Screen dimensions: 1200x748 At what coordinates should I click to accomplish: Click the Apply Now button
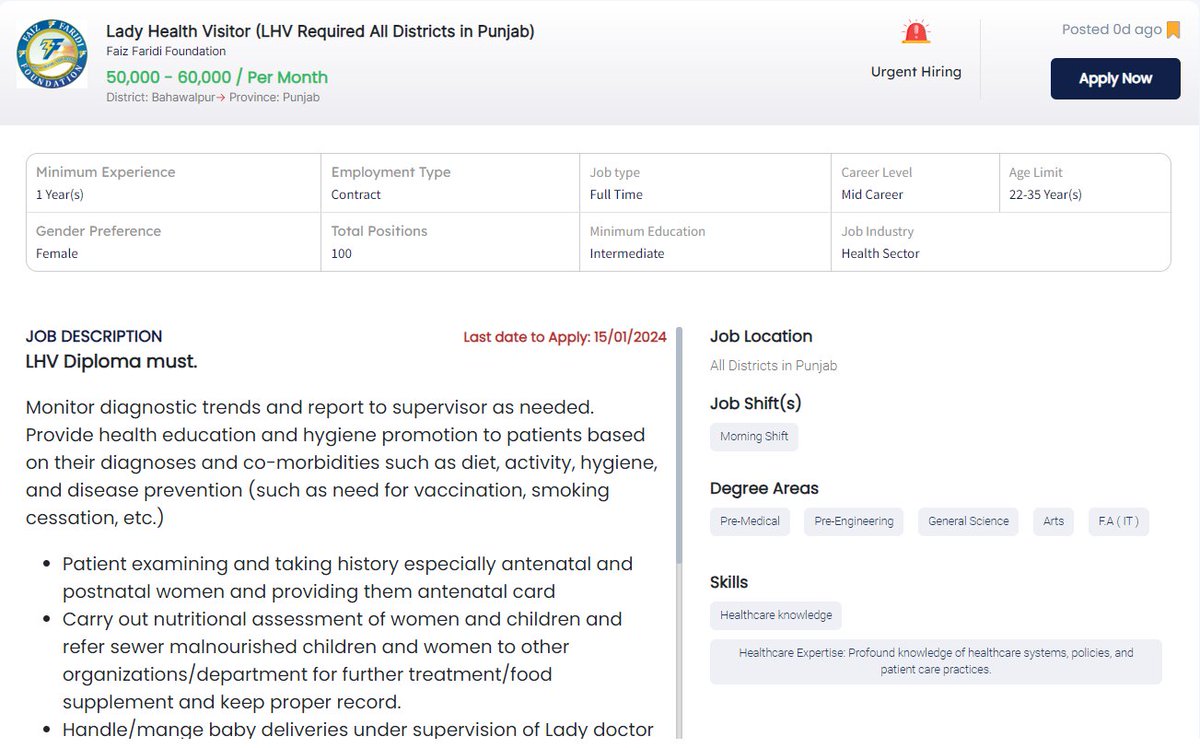[1115, 78]
